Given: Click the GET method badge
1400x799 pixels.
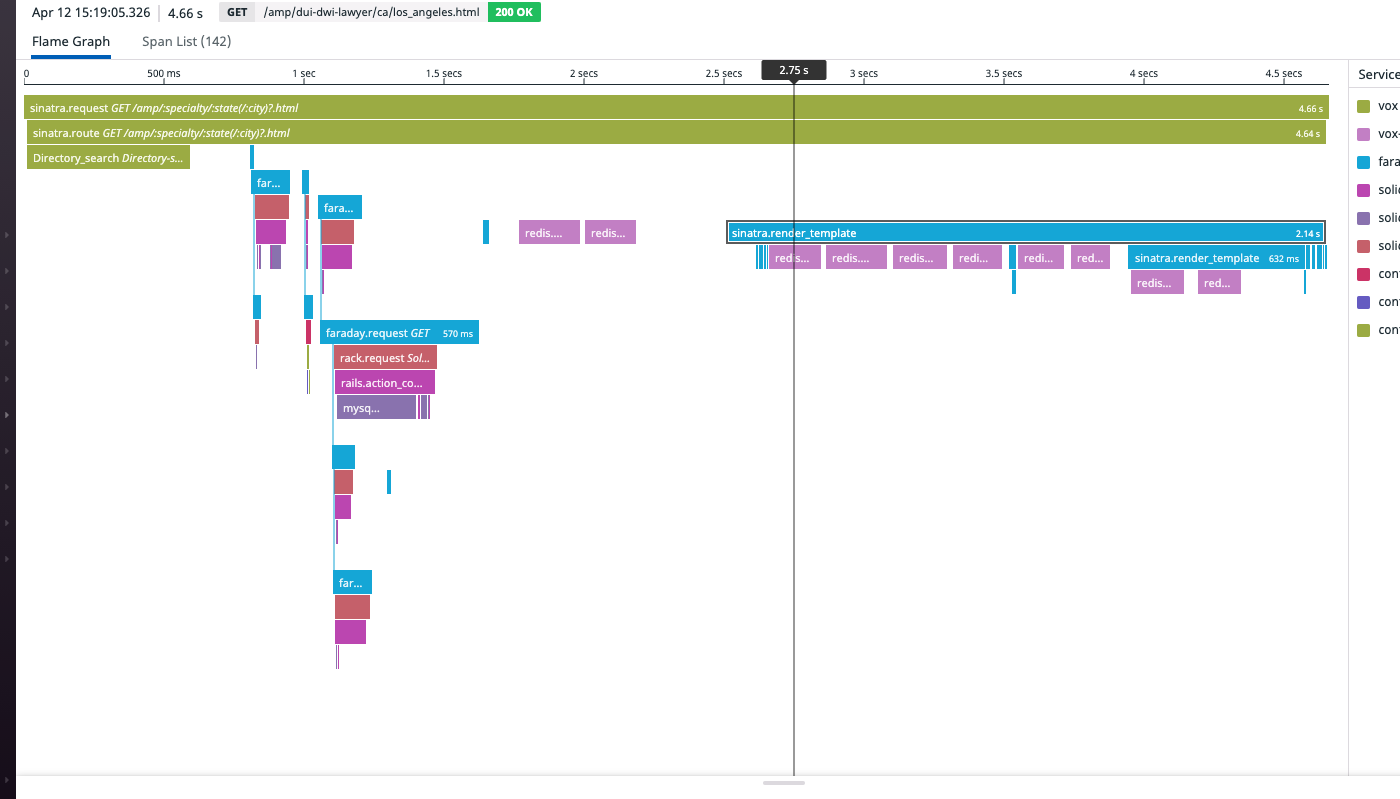Looking at the screenshot, I should point(237,12).
